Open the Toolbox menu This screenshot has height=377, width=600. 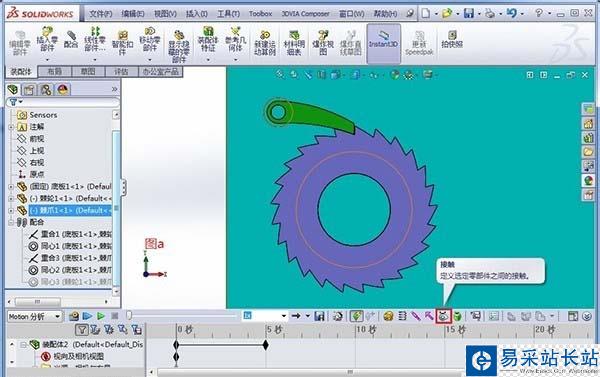tap(261, 14)
